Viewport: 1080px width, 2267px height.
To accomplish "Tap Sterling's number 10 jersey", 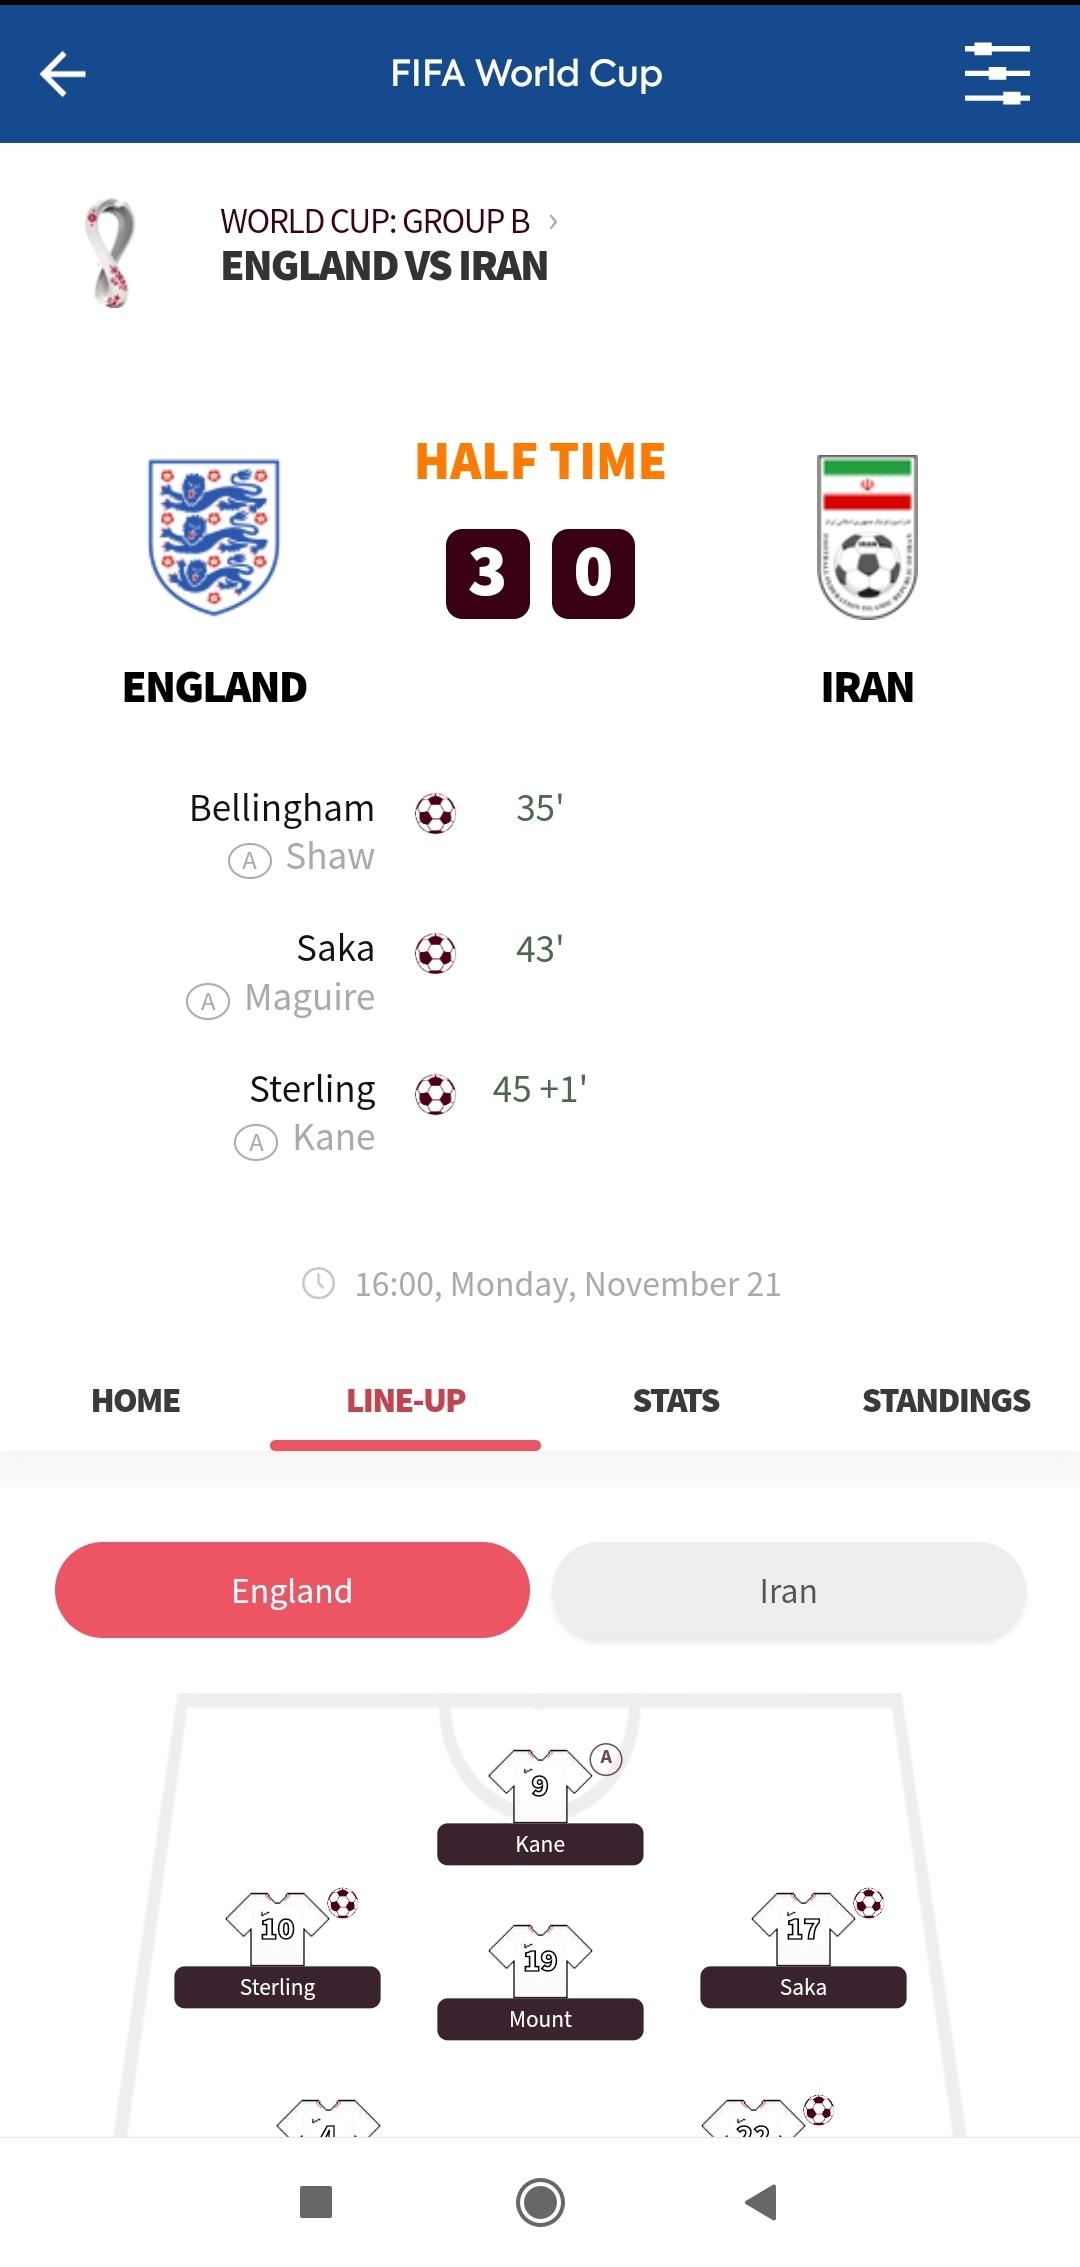I will point(277,1928).
